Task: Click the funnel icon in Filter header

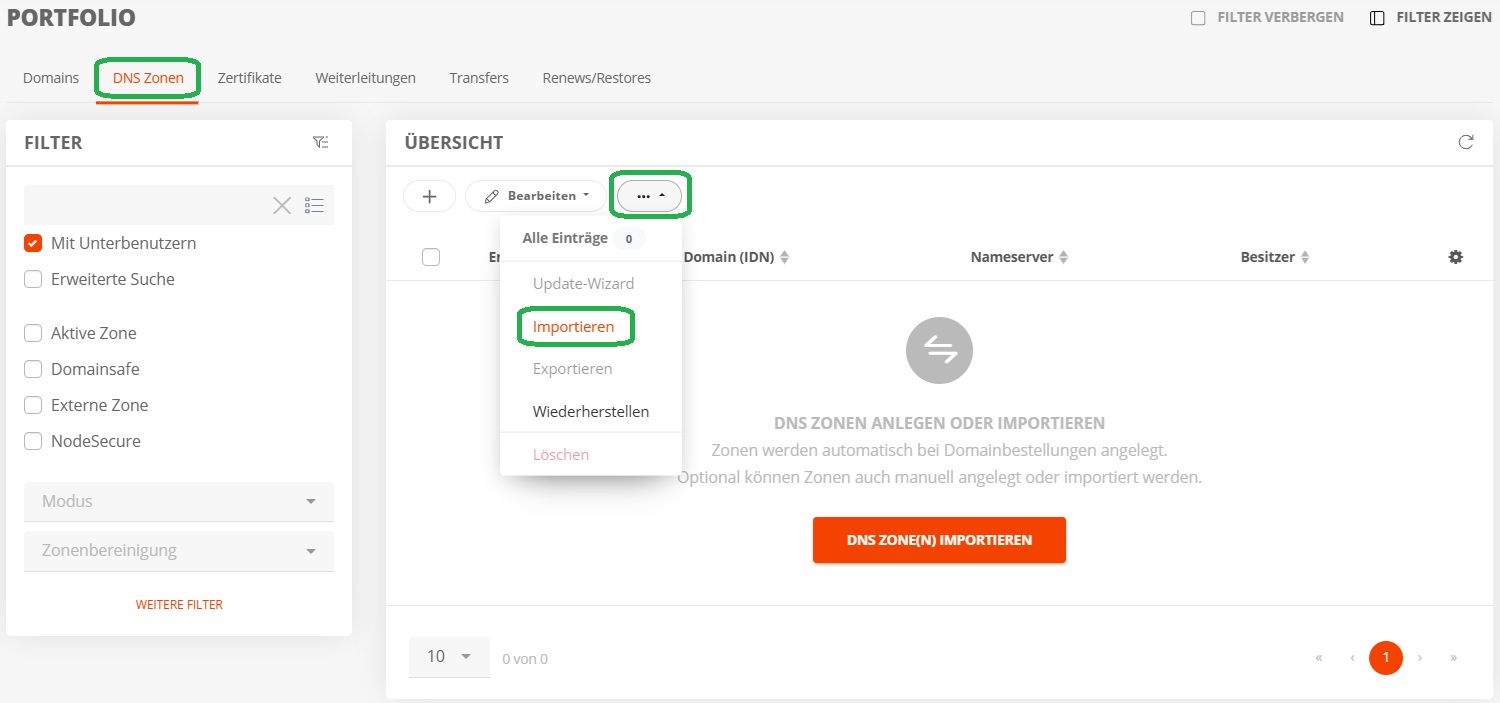Action: tap(320, 143)
